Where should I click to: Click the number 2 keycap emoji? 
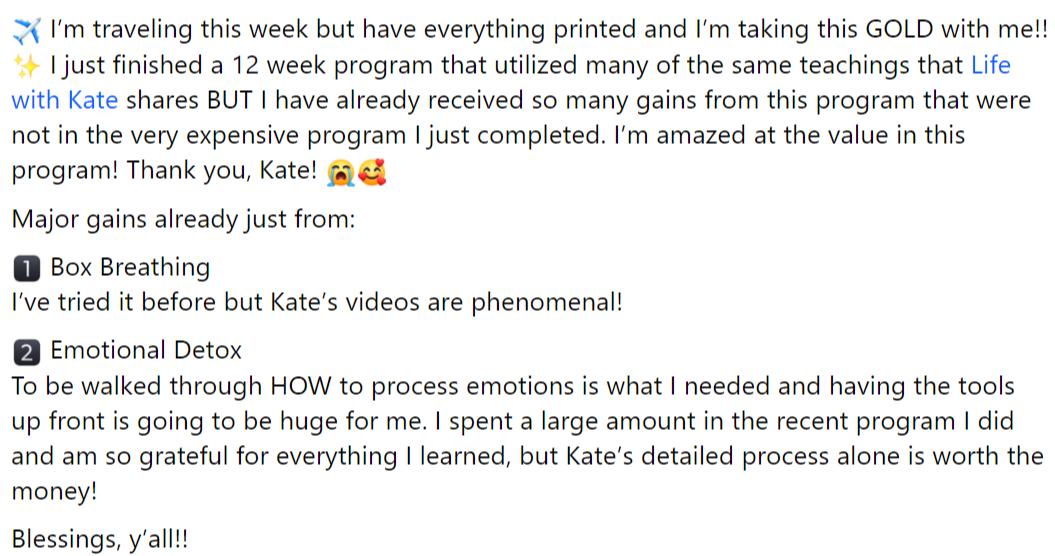pyautogui.click(x=26, y=352)
